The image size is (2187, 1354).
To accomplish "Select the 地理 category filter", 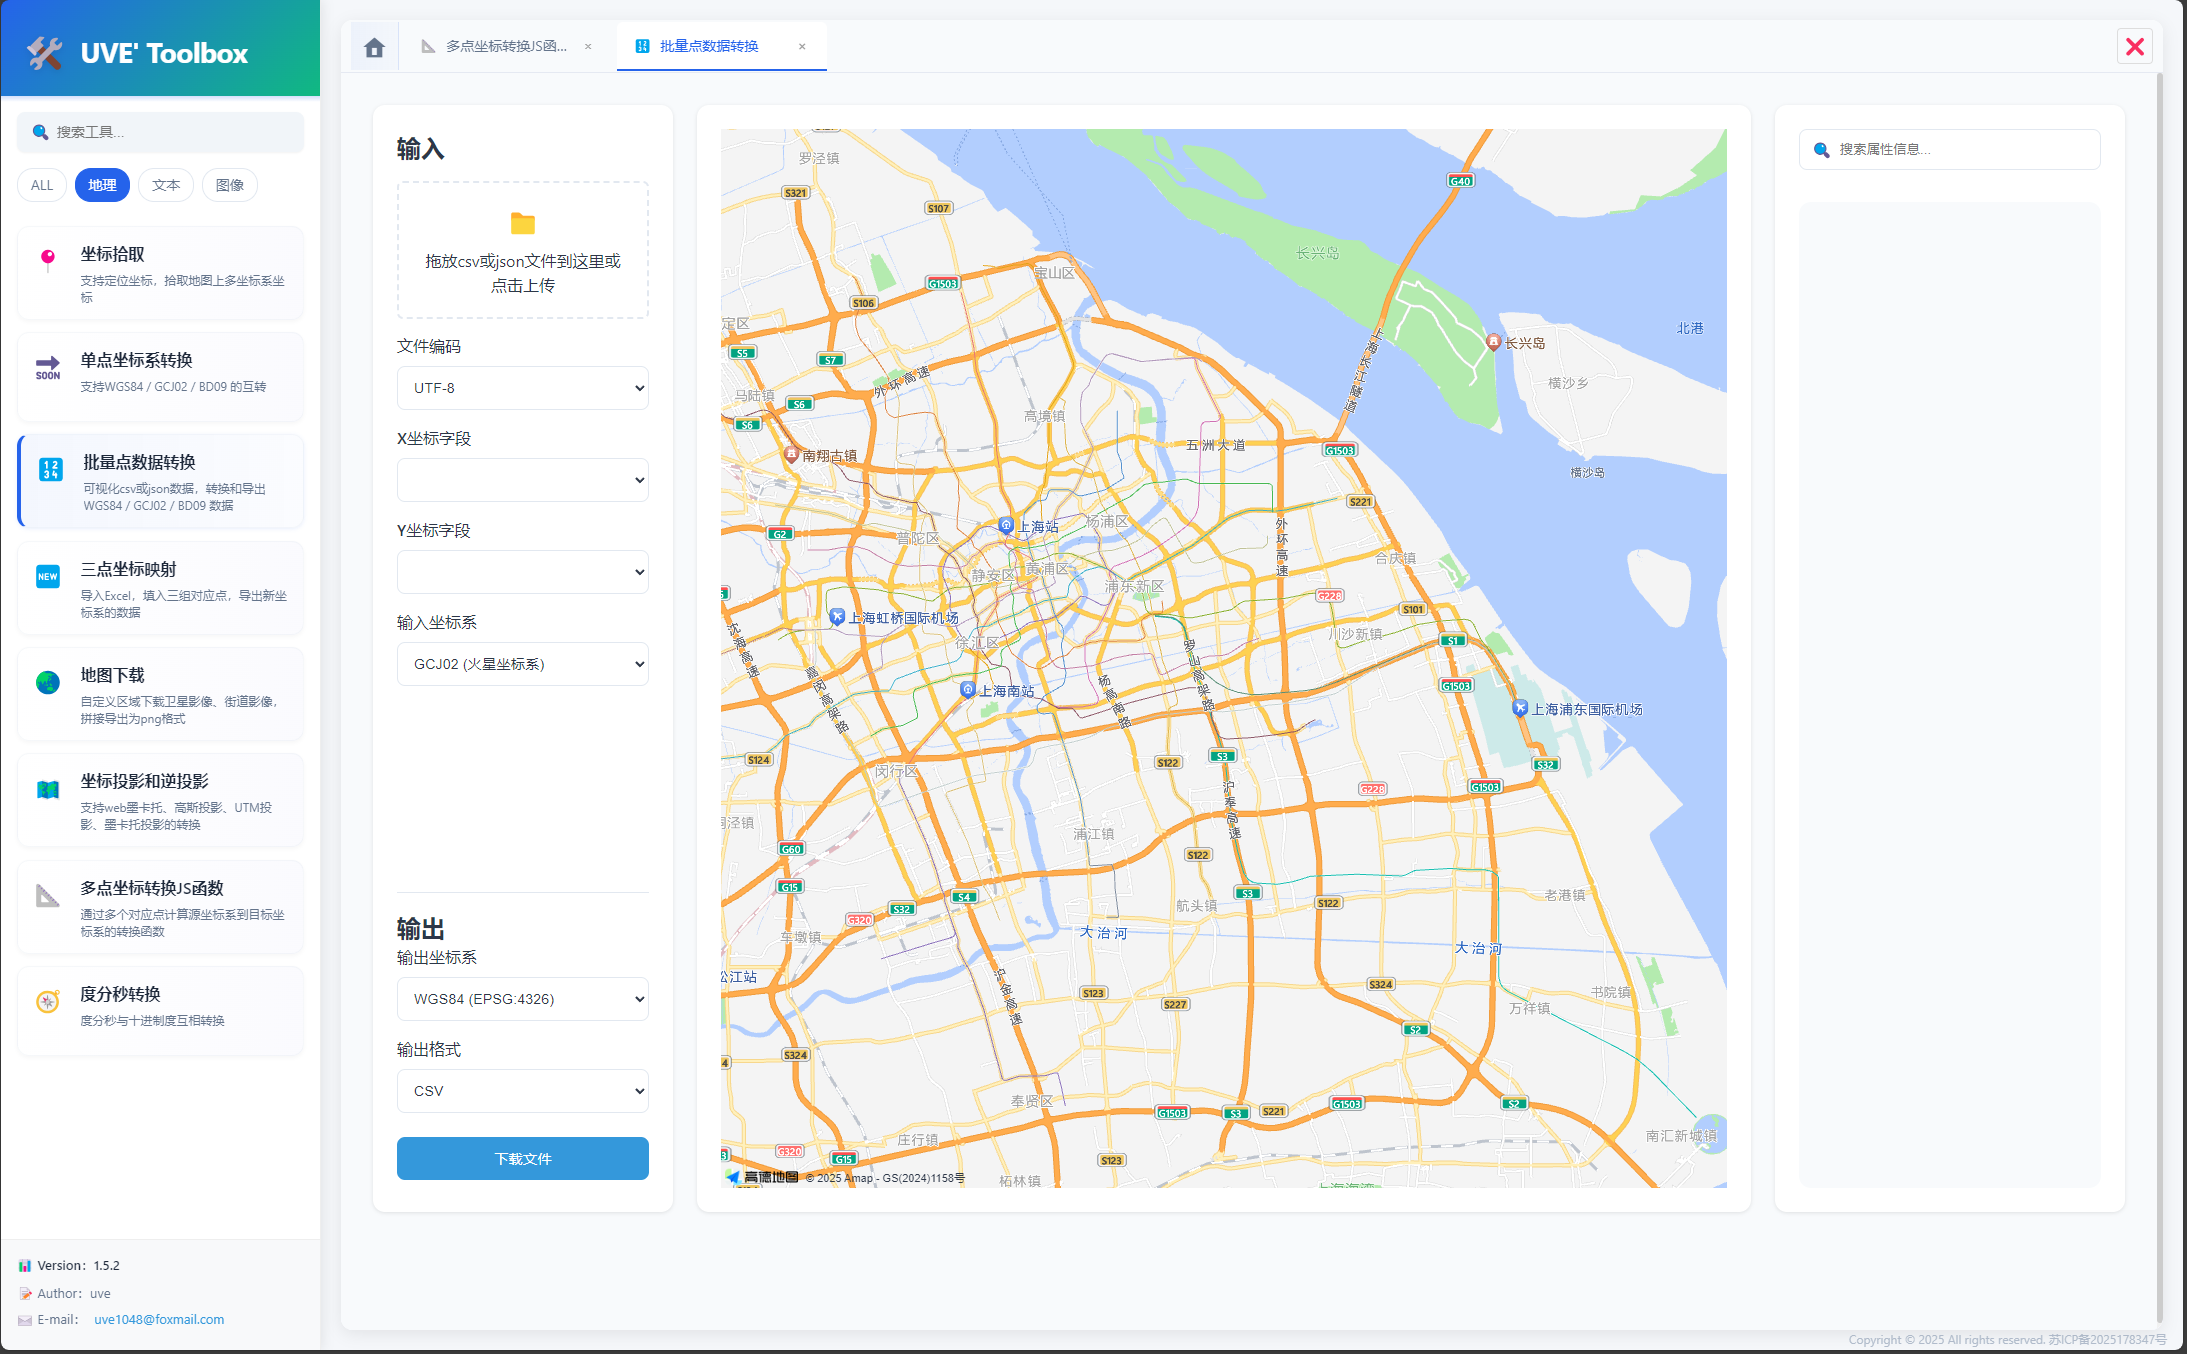I will pos(102,185).
